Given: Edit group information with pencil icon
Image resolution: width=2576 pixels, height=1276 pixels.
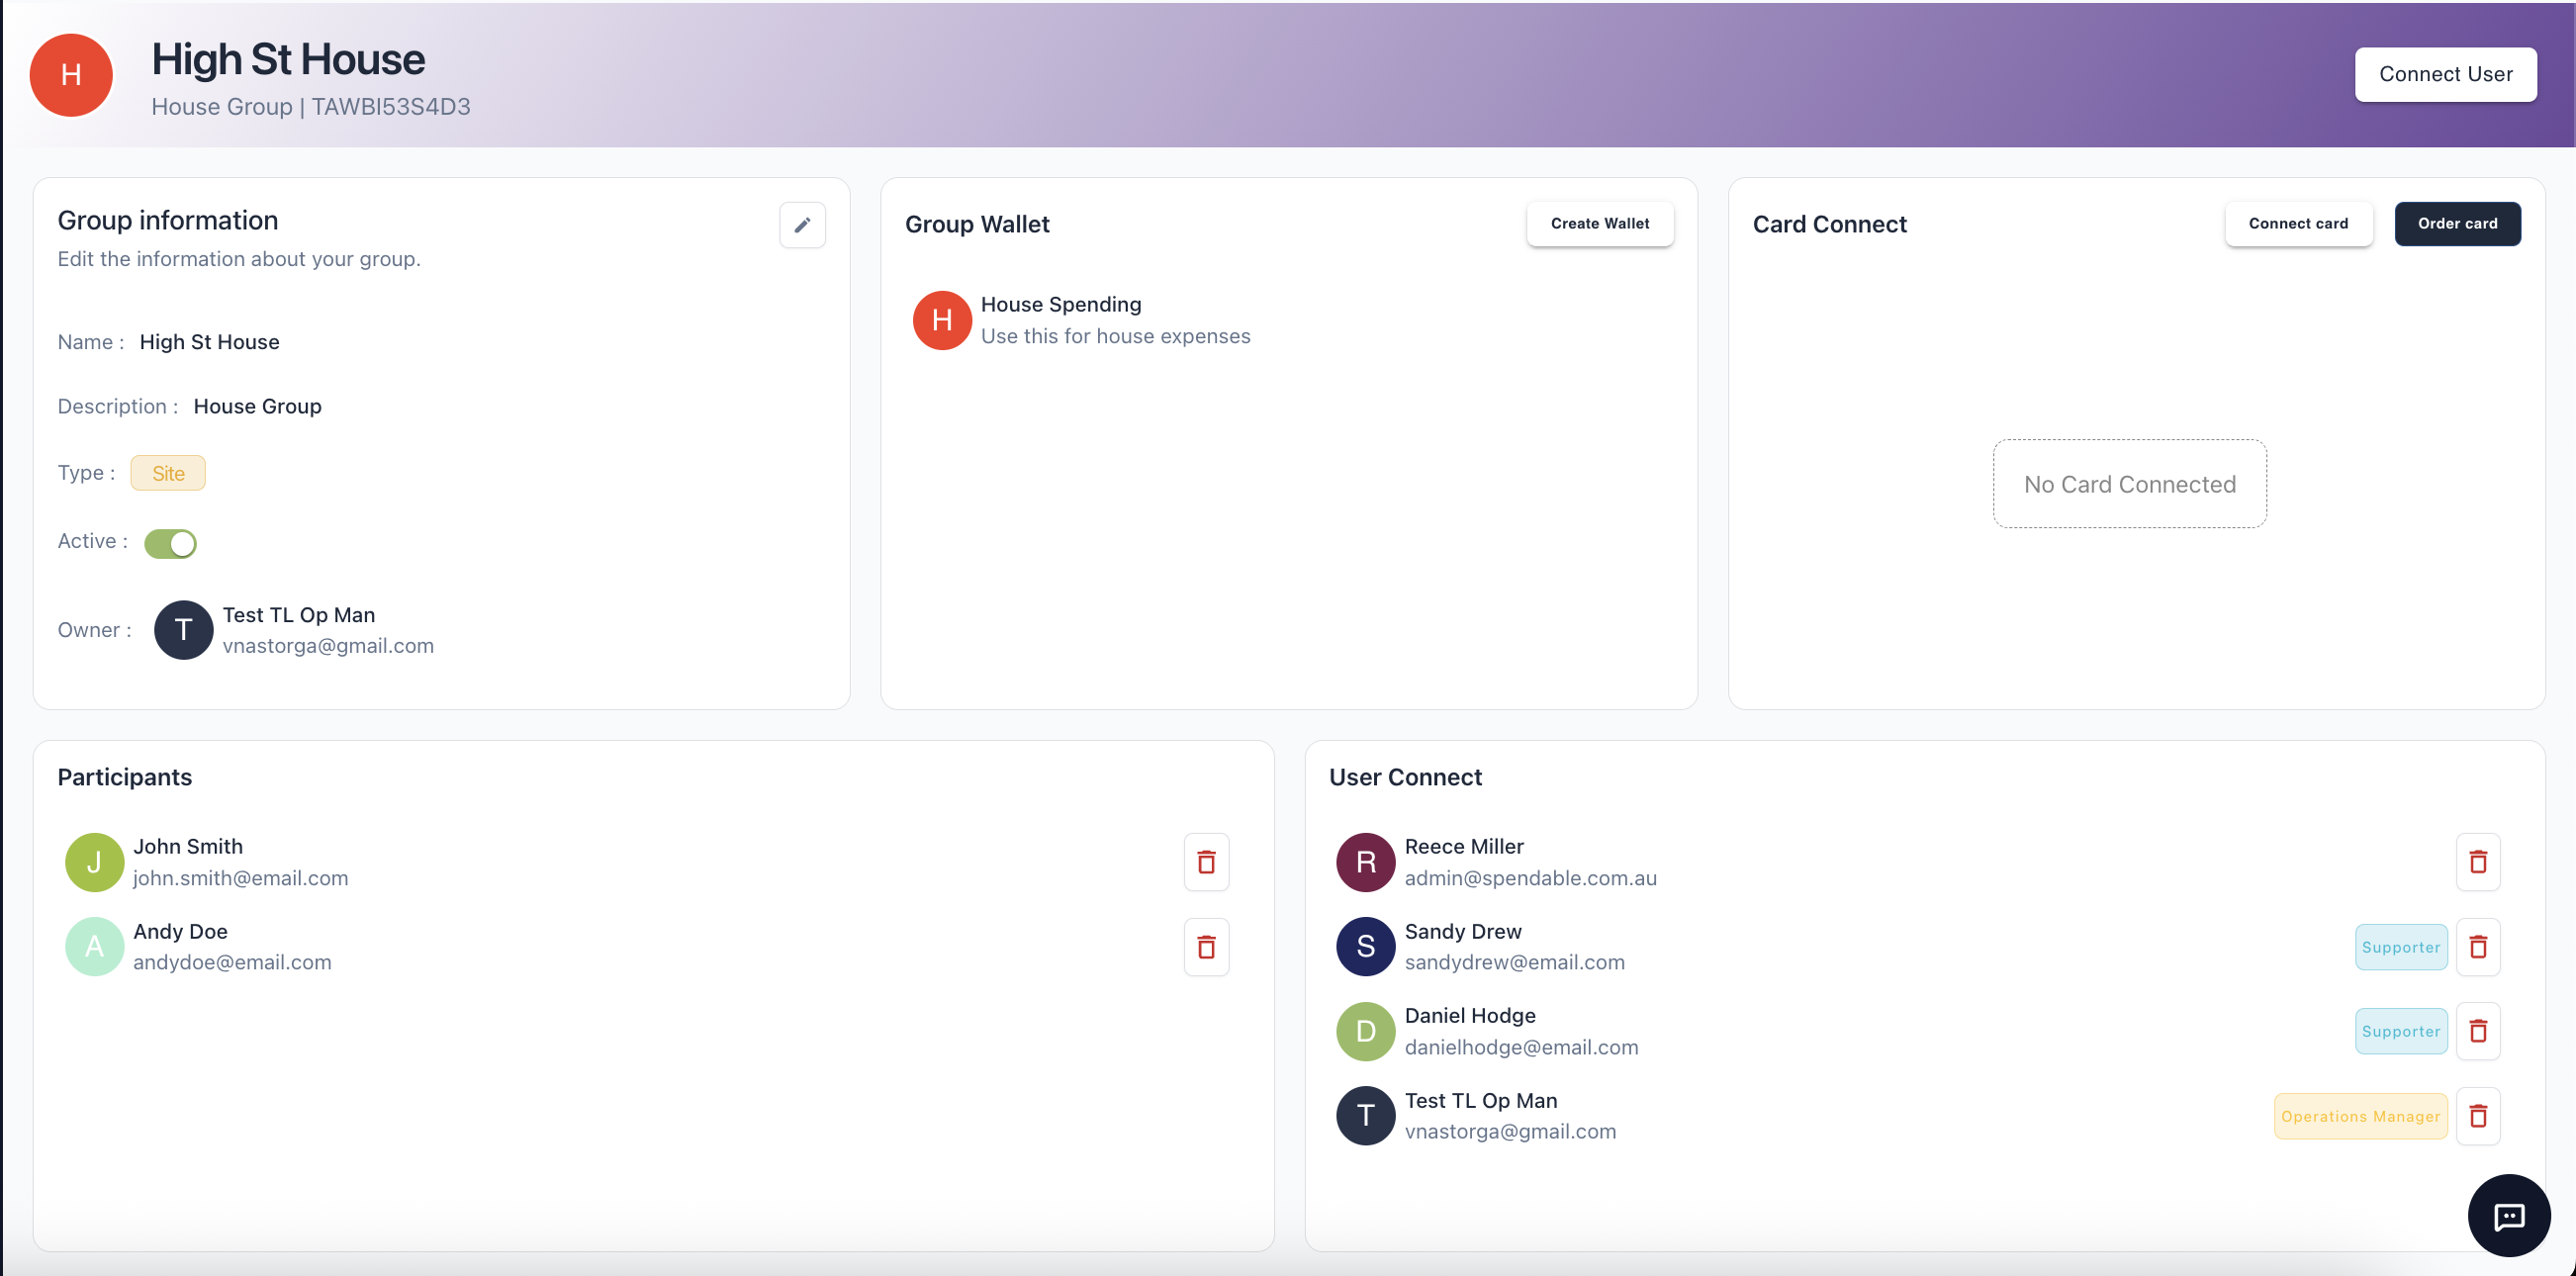Looking at the screenshot, I should [x=802, y=225].
